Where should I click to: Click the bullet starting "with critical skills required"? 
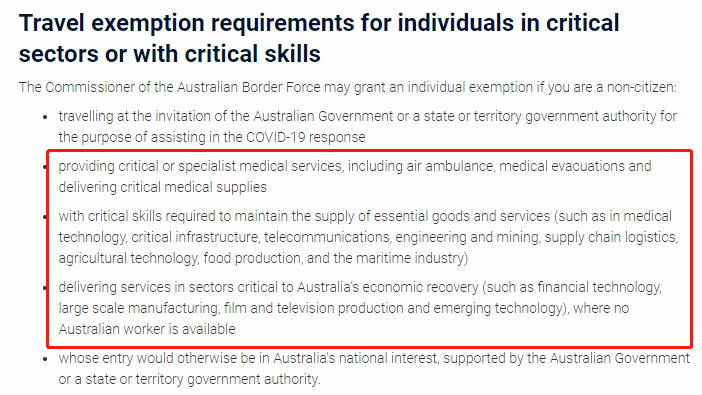click(368, 237)
